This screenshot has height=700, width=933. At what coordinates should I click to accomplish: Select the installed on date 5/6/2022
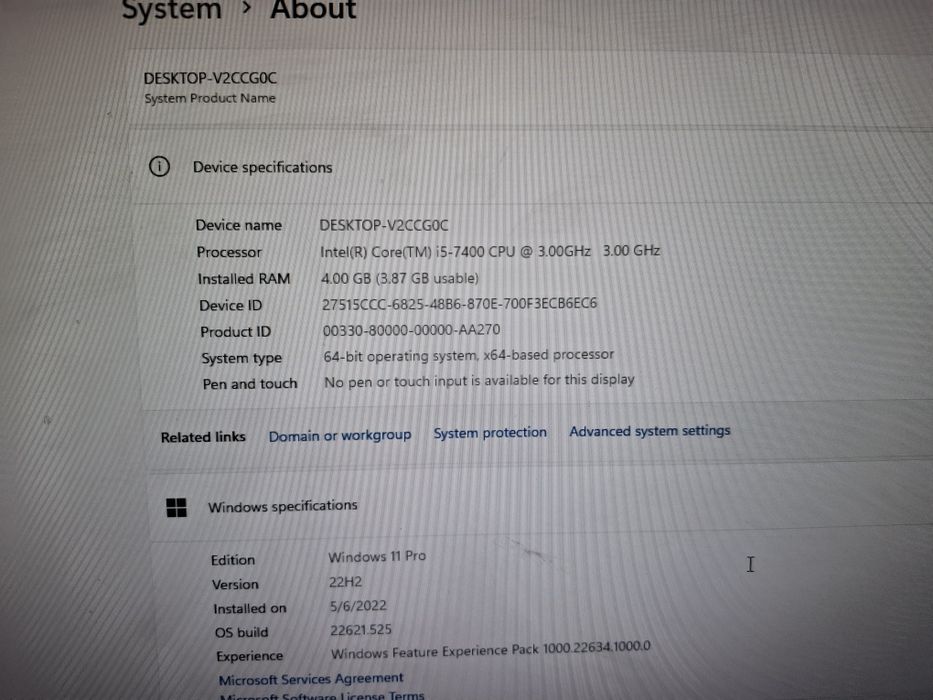[358, 606]
